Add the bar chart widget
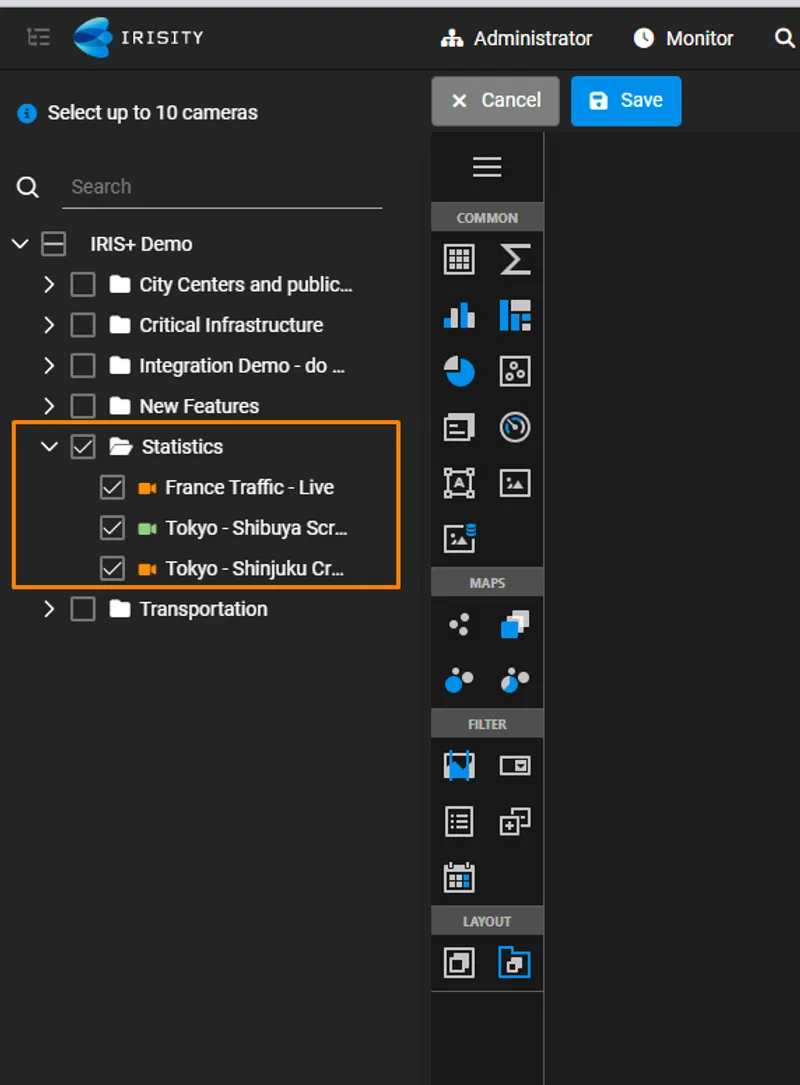800x1085 pixels. (458, 315)
